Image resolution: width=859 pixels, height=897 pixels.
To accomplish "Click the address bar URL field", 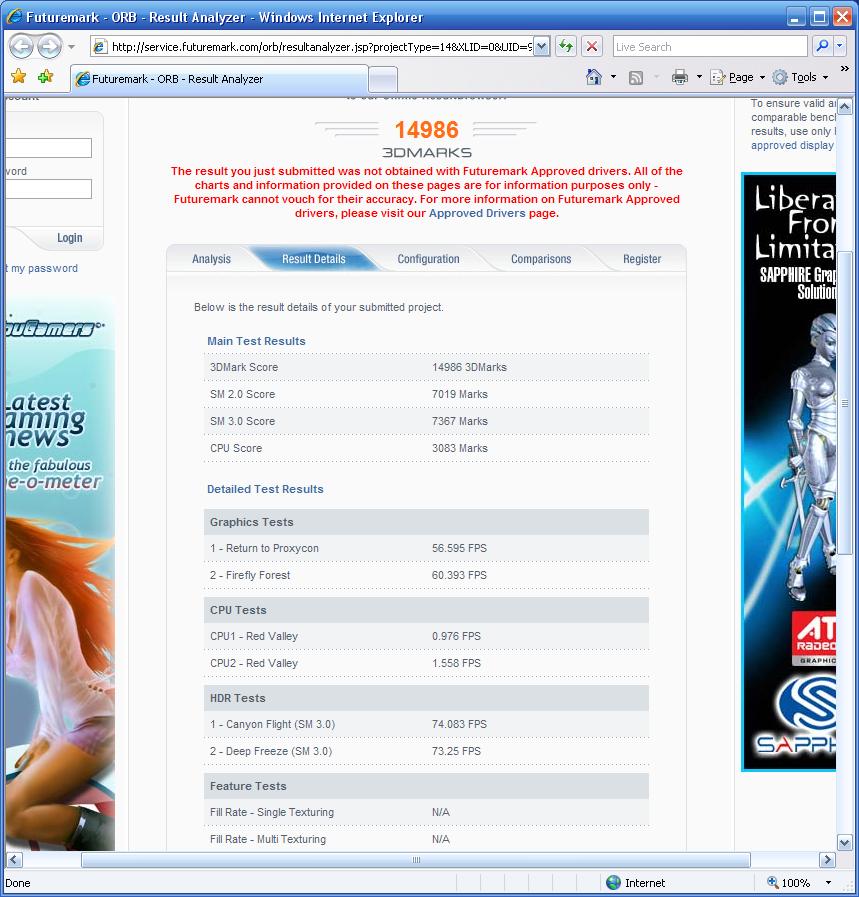I will point(312,47).
